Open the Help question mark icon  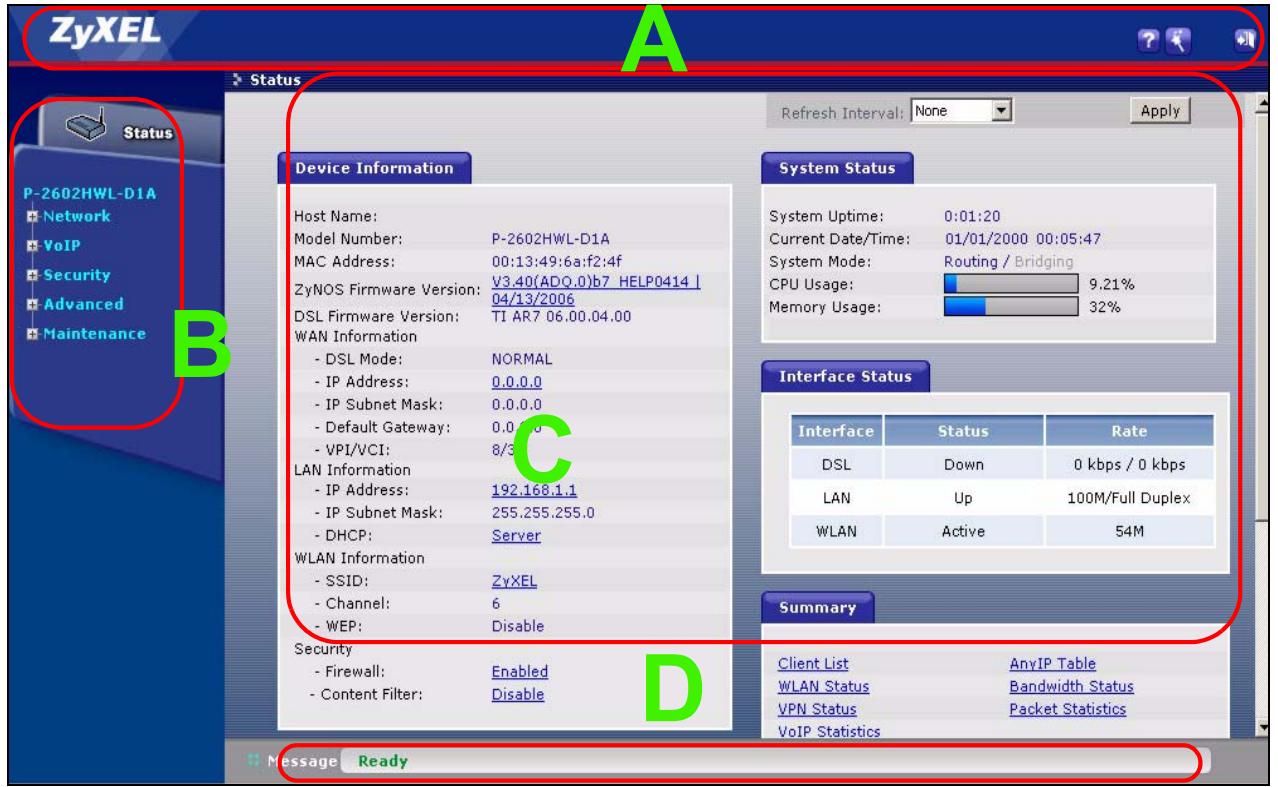click(x=1148, y=40)
